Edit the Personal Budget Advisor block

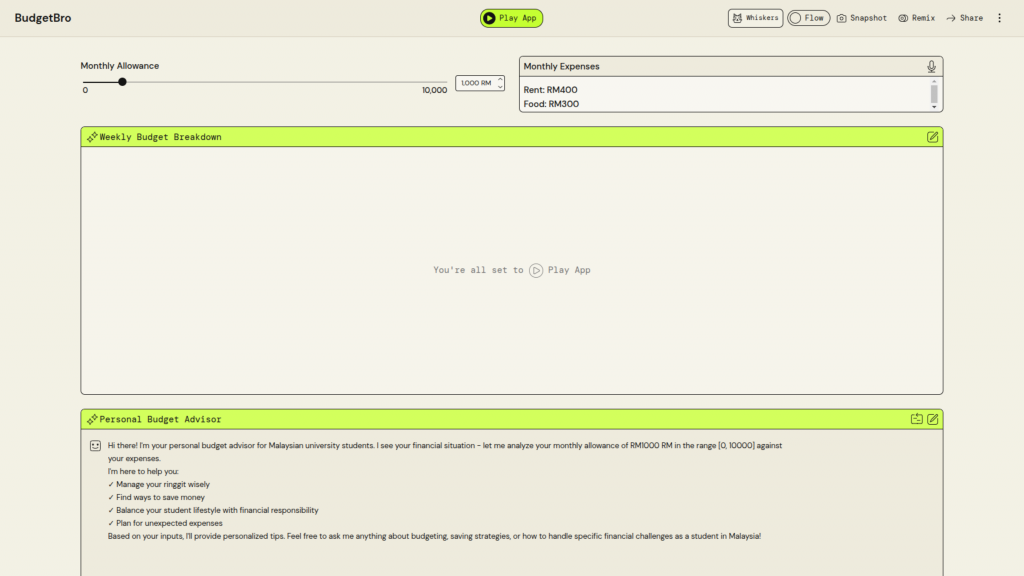point(932,419)
